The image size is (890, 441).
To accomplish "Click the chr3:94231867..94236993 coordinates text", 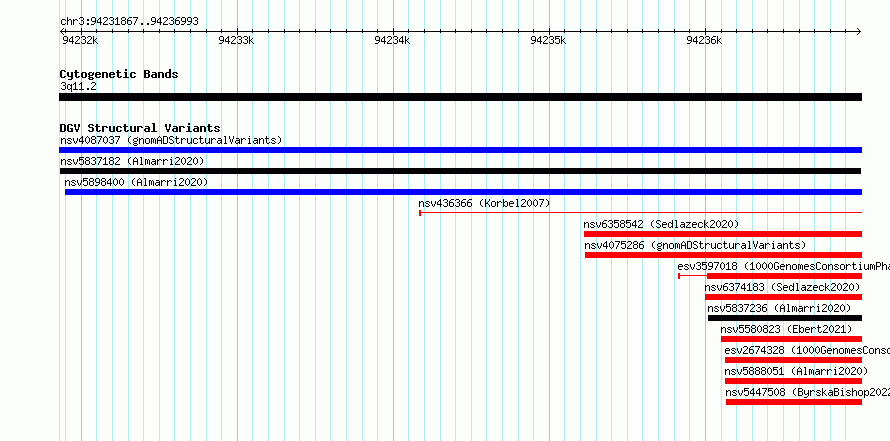I will [129, 22].
